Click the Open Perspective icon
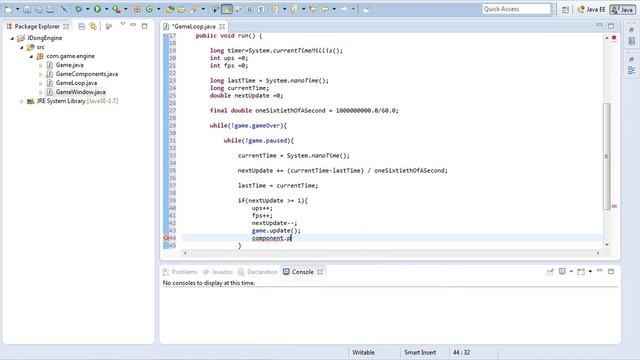Image resolution: width=640 pixels, height=360 pixels. pos(565,9)
